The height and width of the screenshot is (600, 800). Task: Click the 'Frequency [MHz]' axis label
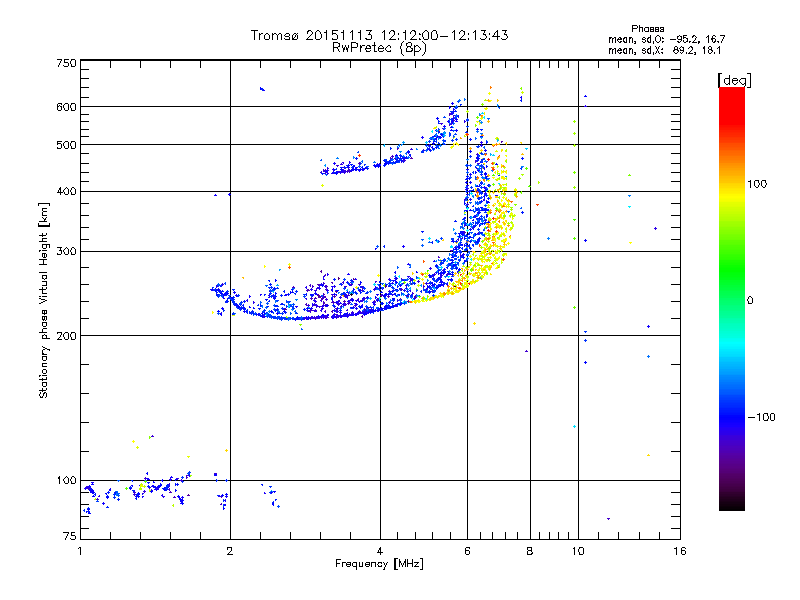tap(379, 564)
